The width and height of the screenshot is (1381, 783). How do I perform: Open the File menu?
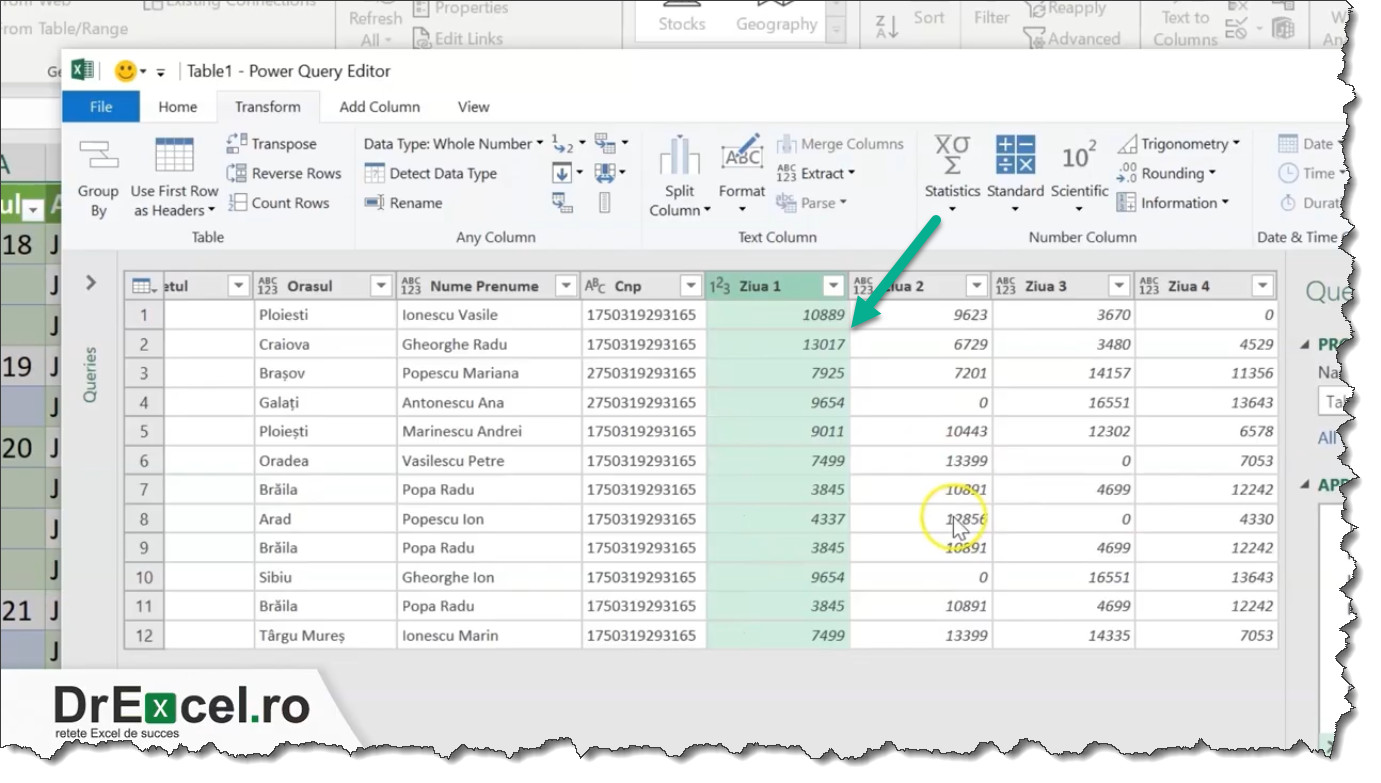pos(100,107)
